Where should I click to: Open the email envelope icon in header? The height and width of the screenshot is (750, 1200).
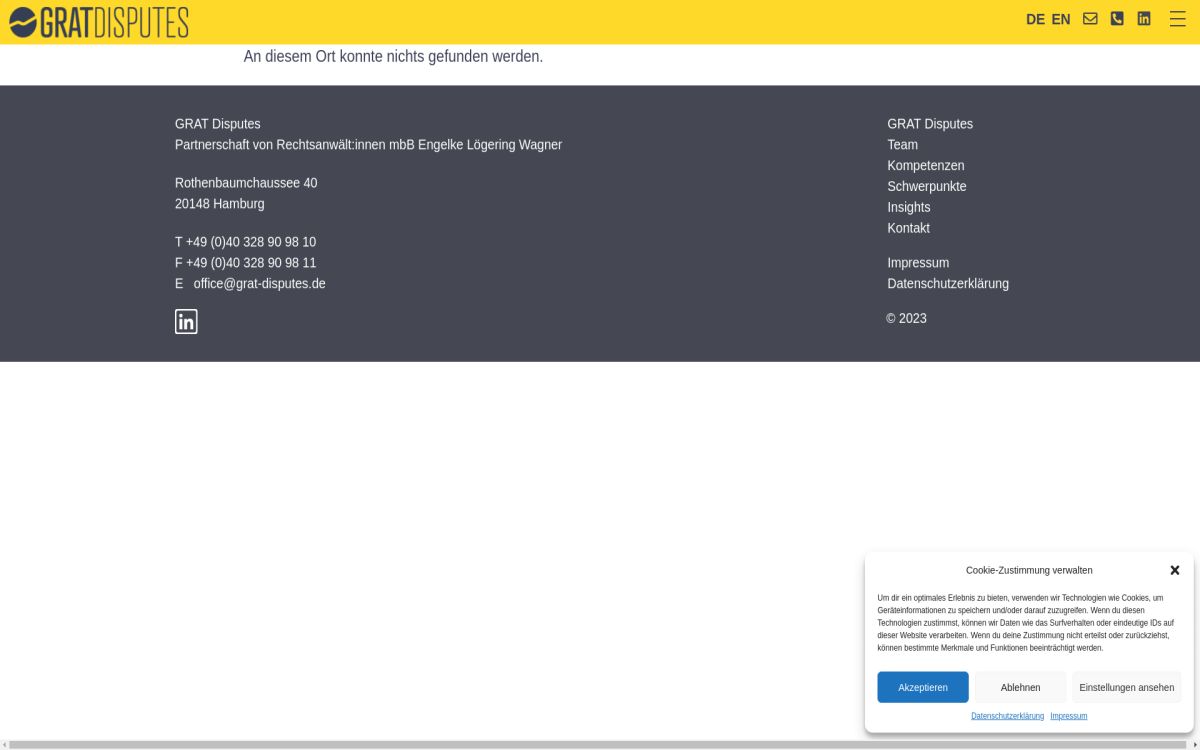1090,19
